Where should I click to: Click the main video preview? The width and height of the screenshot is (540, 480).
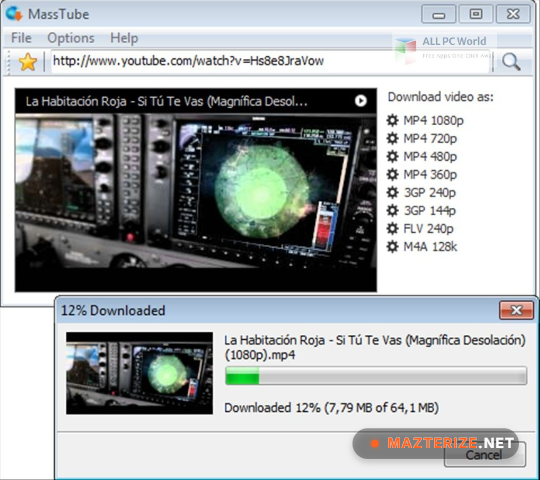[x=196, y=190]
